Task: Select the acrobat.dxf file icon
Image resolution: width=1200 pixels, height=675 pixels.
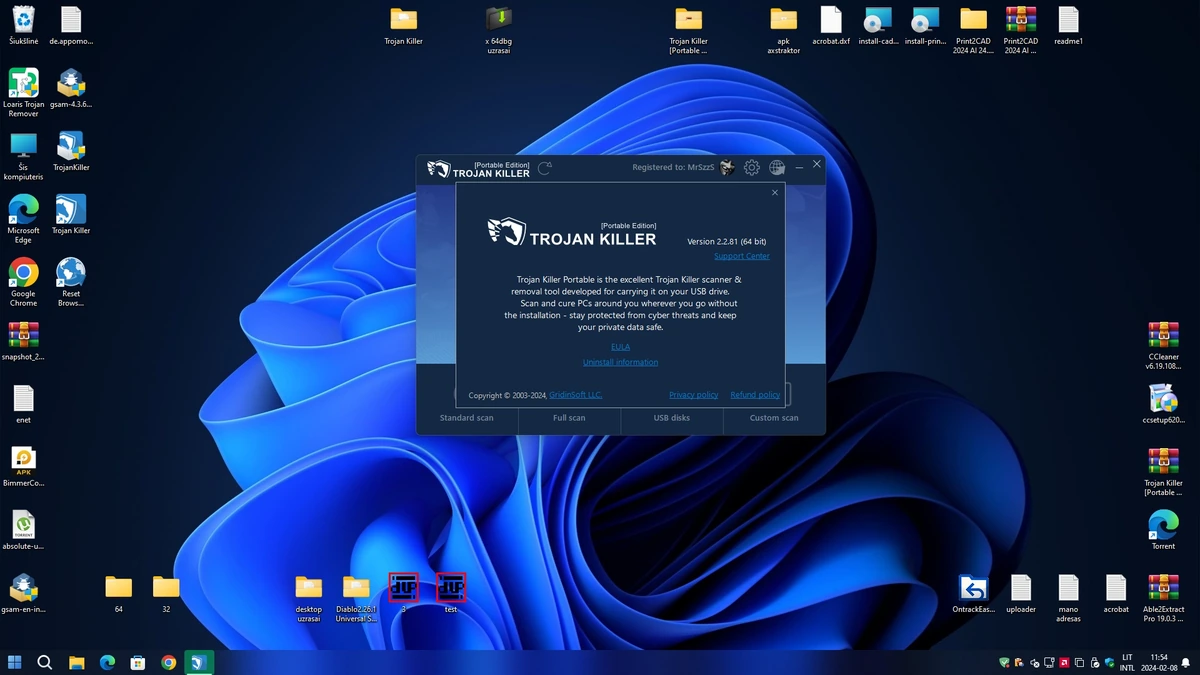Action: (831, 26)
